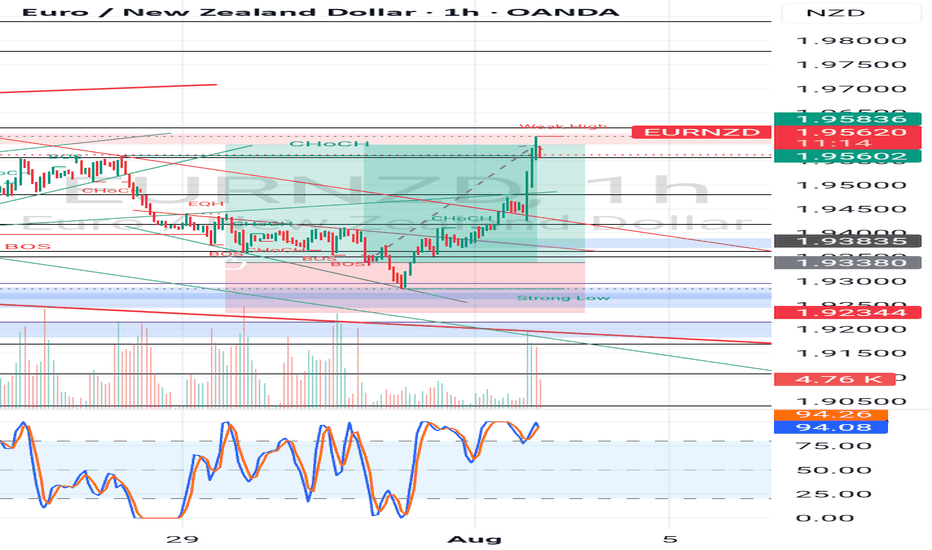Click the 1.97500 price axis label
The image size is (932, 550).
[x=851, y=65]
